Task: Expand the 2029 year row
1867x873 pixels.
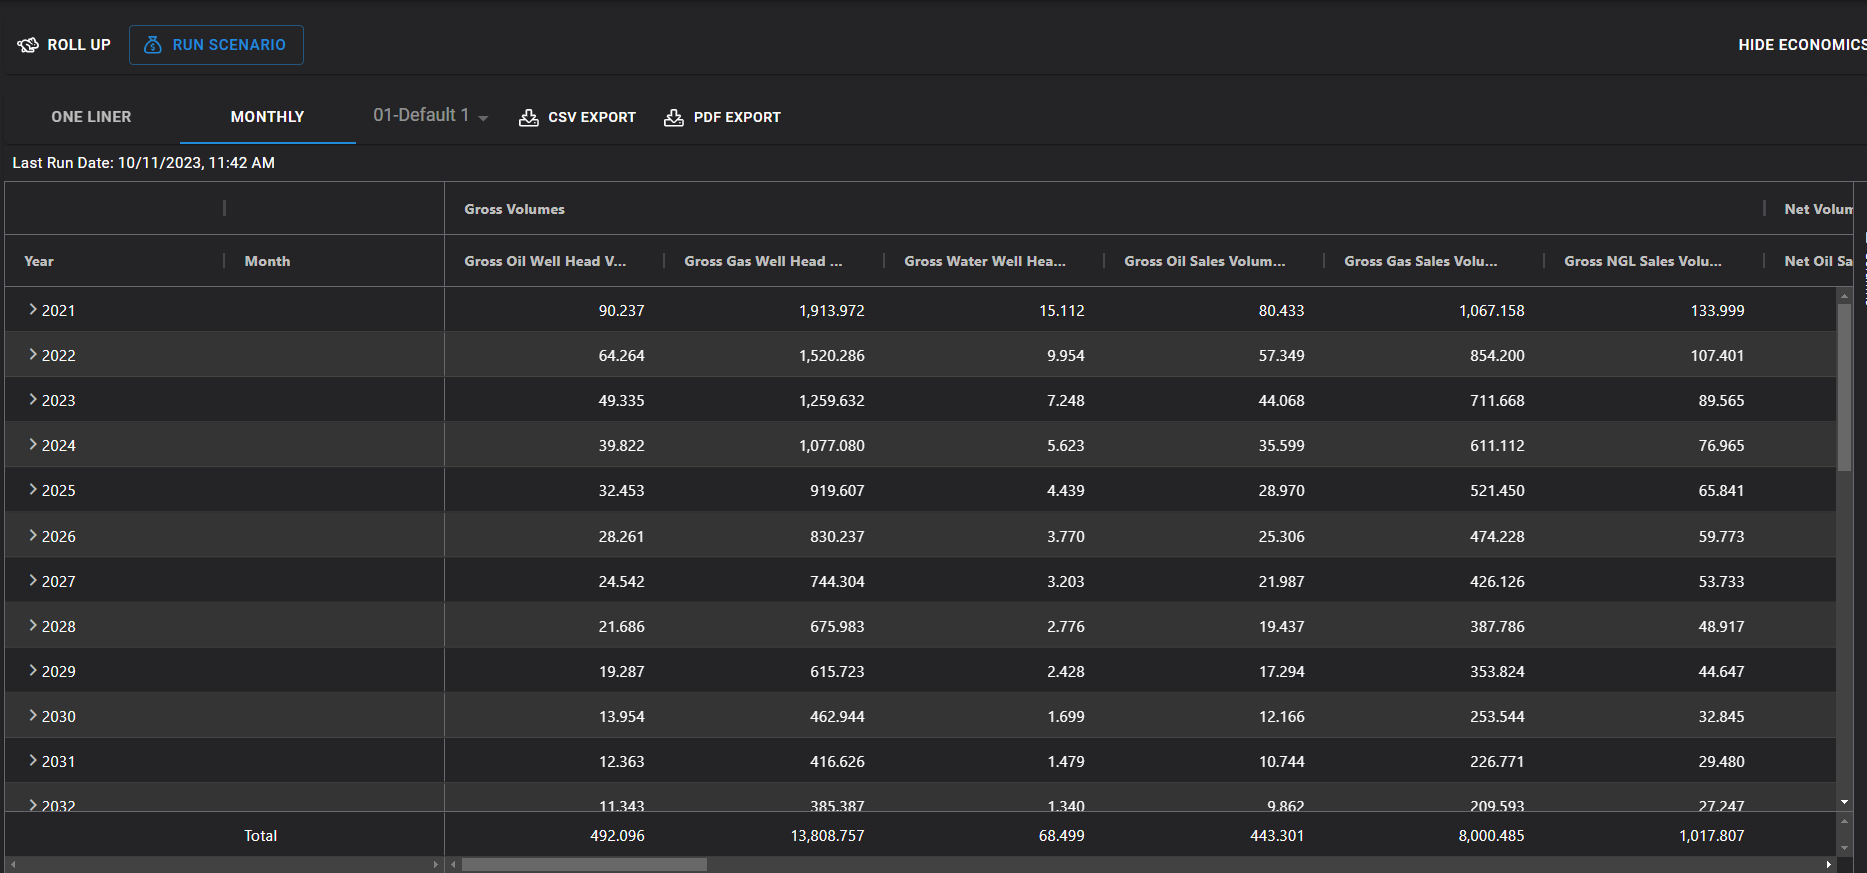Action: pyautogui.click(x=33, y=671)
